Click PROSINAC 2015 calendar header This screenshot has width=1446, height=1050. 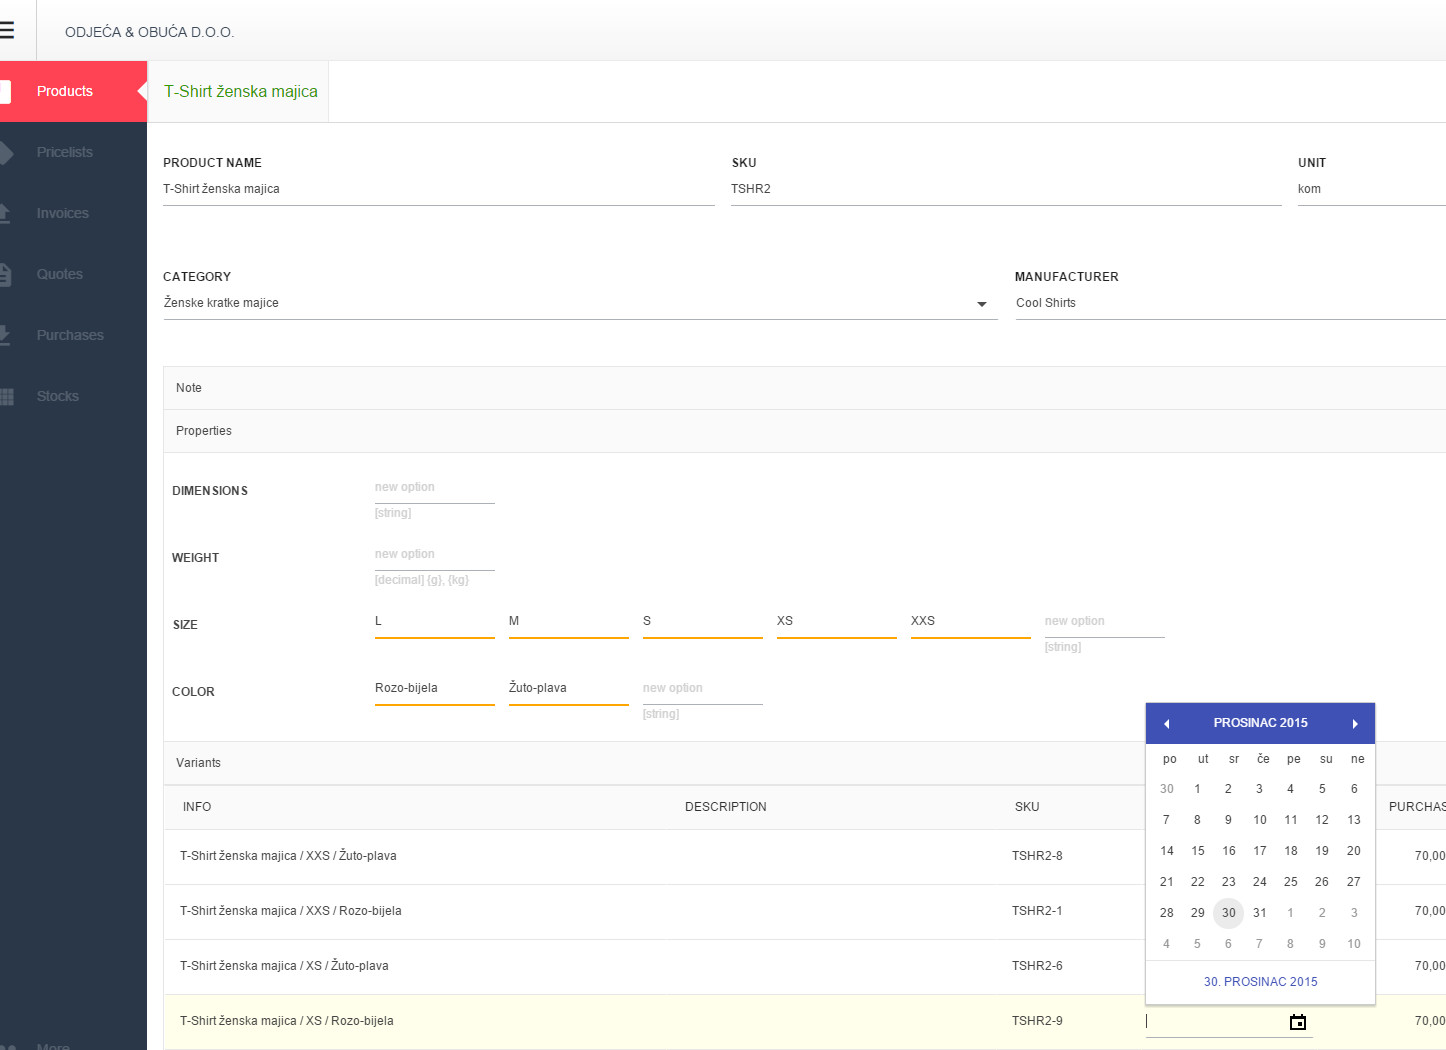click(1260, 723)
